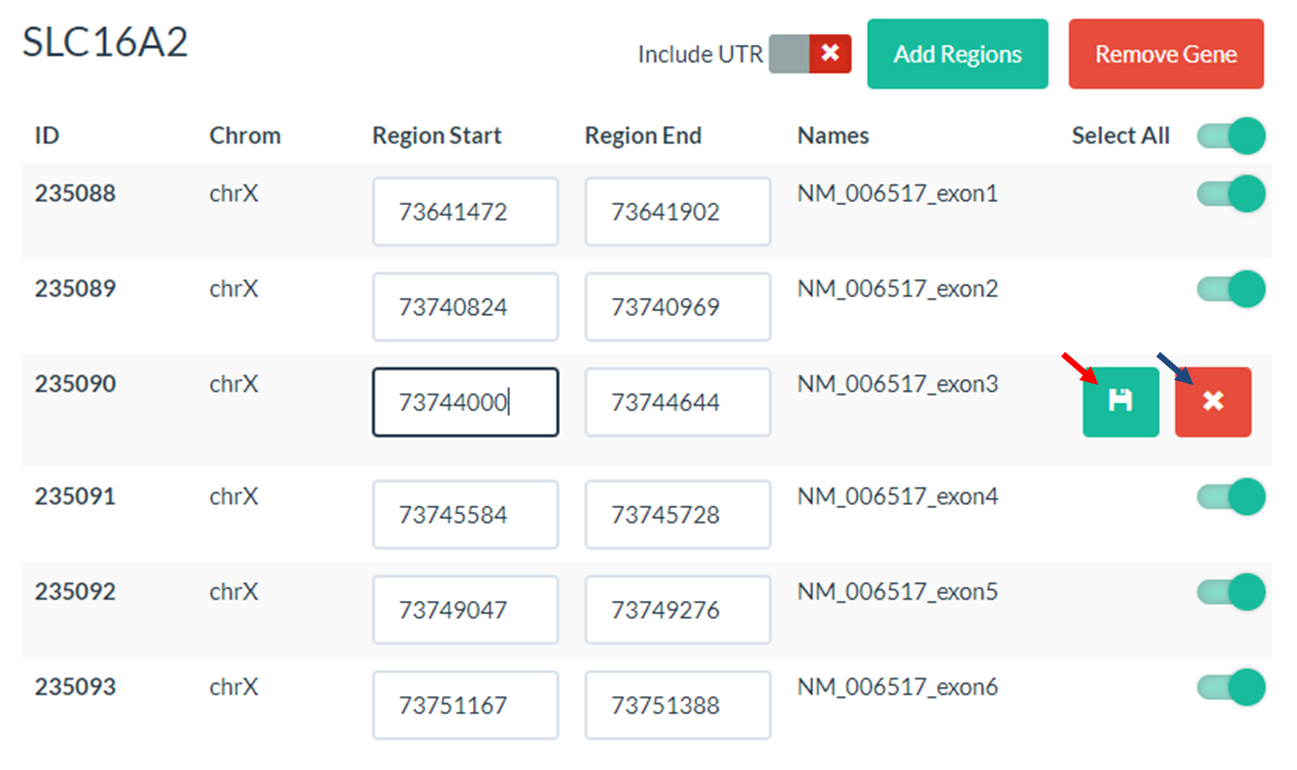Screen dimensions: 1297x770
Task: Save the edited exon3 region
Action: coord(1120,402)
